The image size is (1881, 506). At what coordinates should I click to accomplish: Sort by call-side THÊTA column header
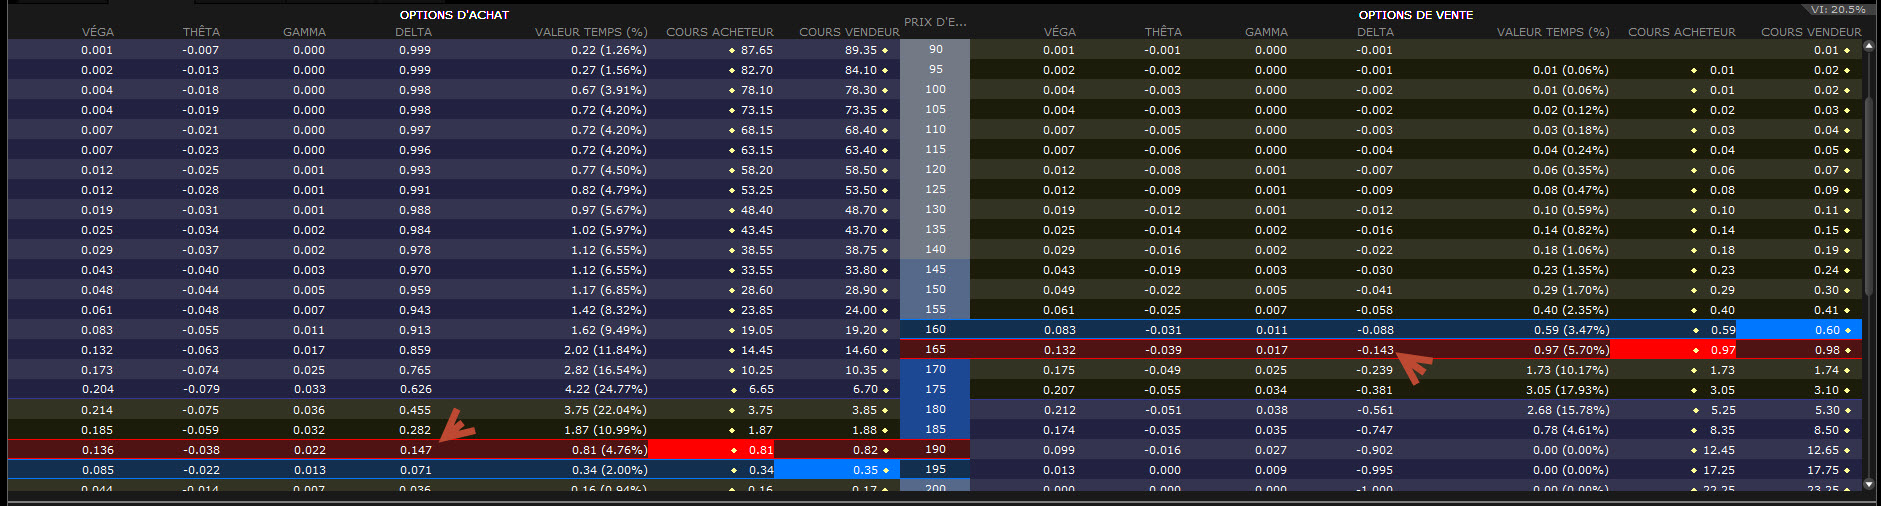(201, 32)
